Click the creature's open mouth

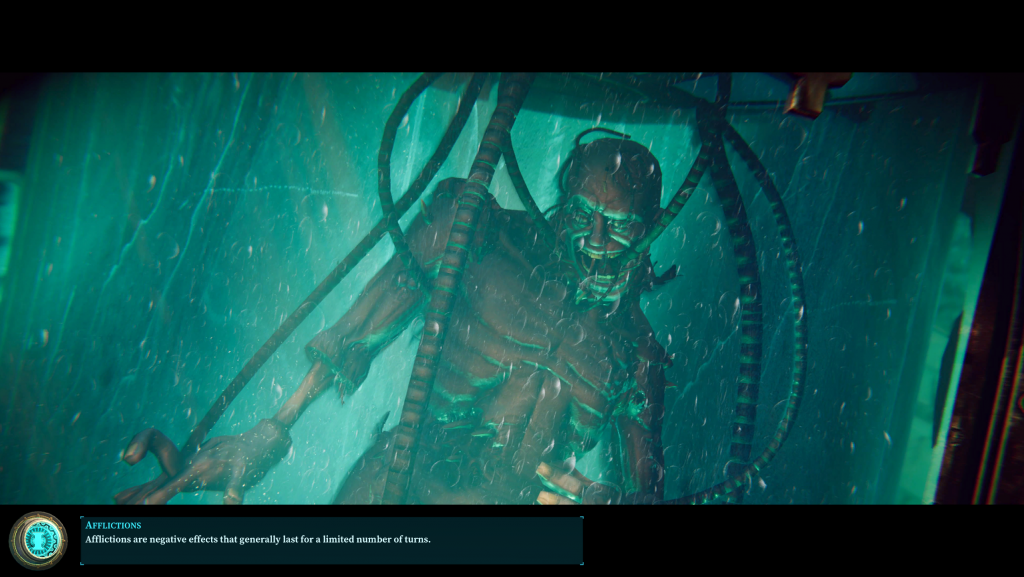tap(603, 263)
